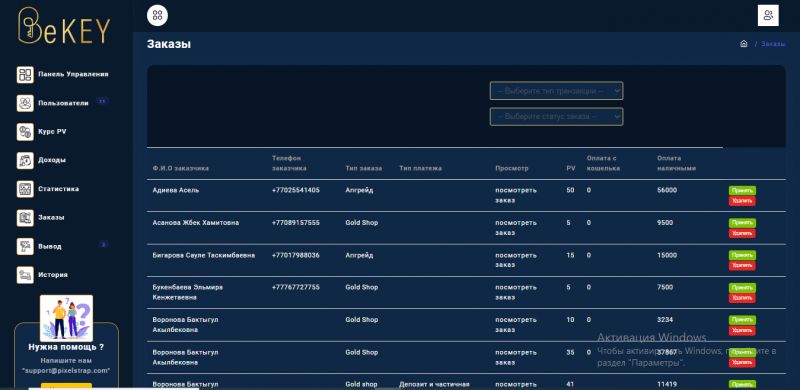
Task: Open the grid menu icon in header
Action: [x=157, y=15]
